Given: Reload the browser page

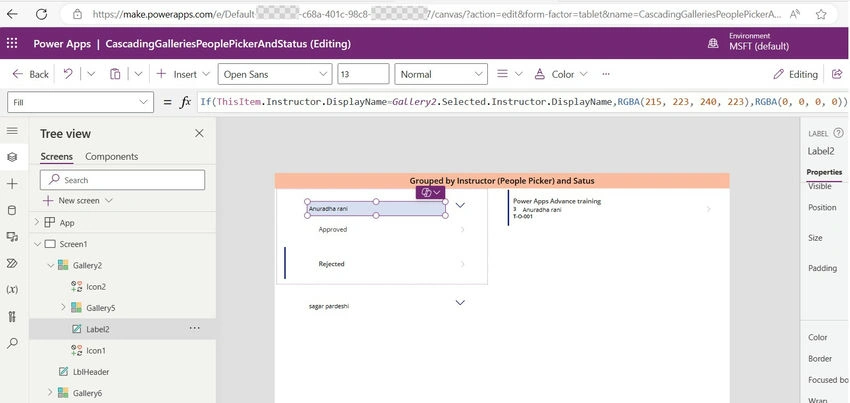Looking at the screenshot, I should click(x=41, y=14).
